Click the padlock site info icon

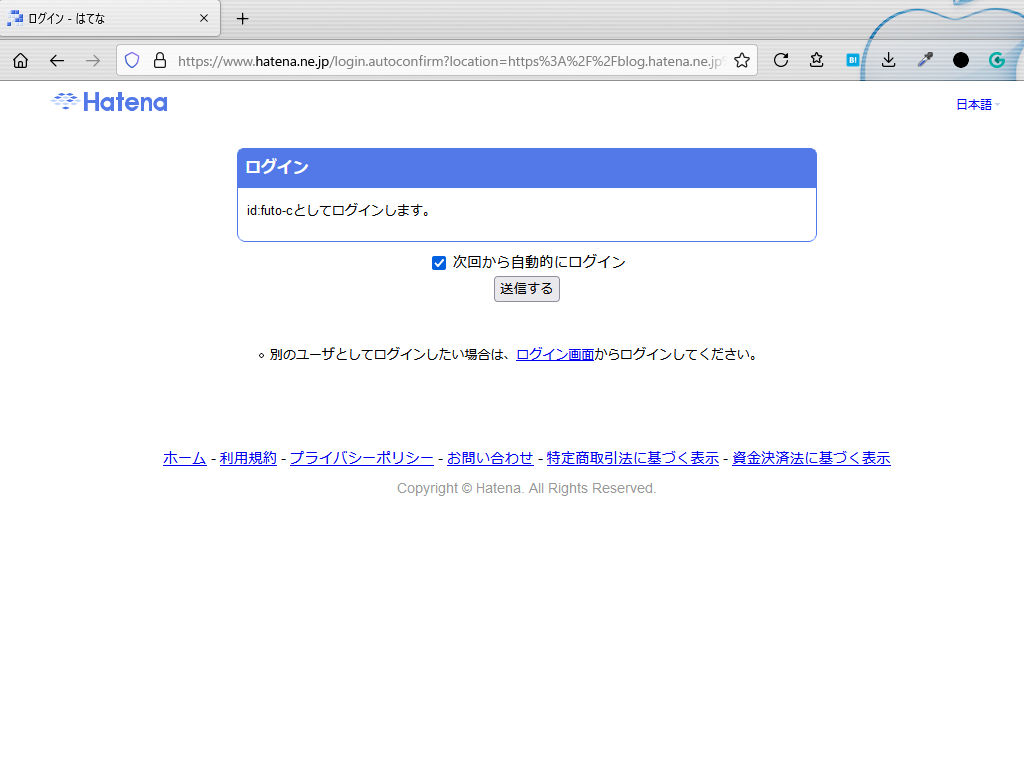(159, 61)
